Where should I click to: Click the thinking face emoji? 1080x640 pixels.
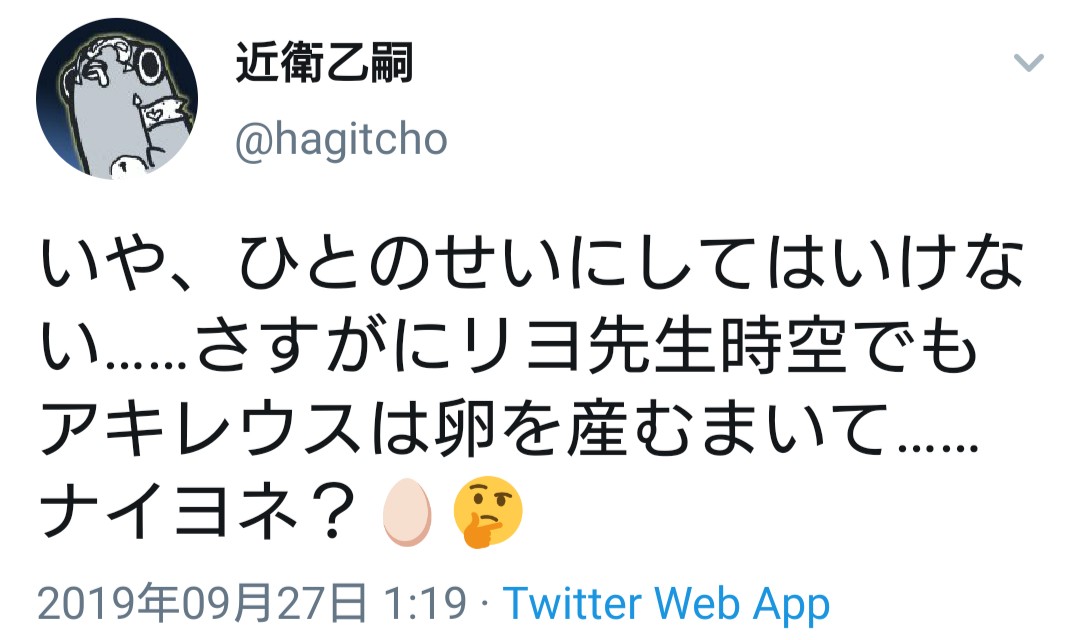(x=488, y=512)
